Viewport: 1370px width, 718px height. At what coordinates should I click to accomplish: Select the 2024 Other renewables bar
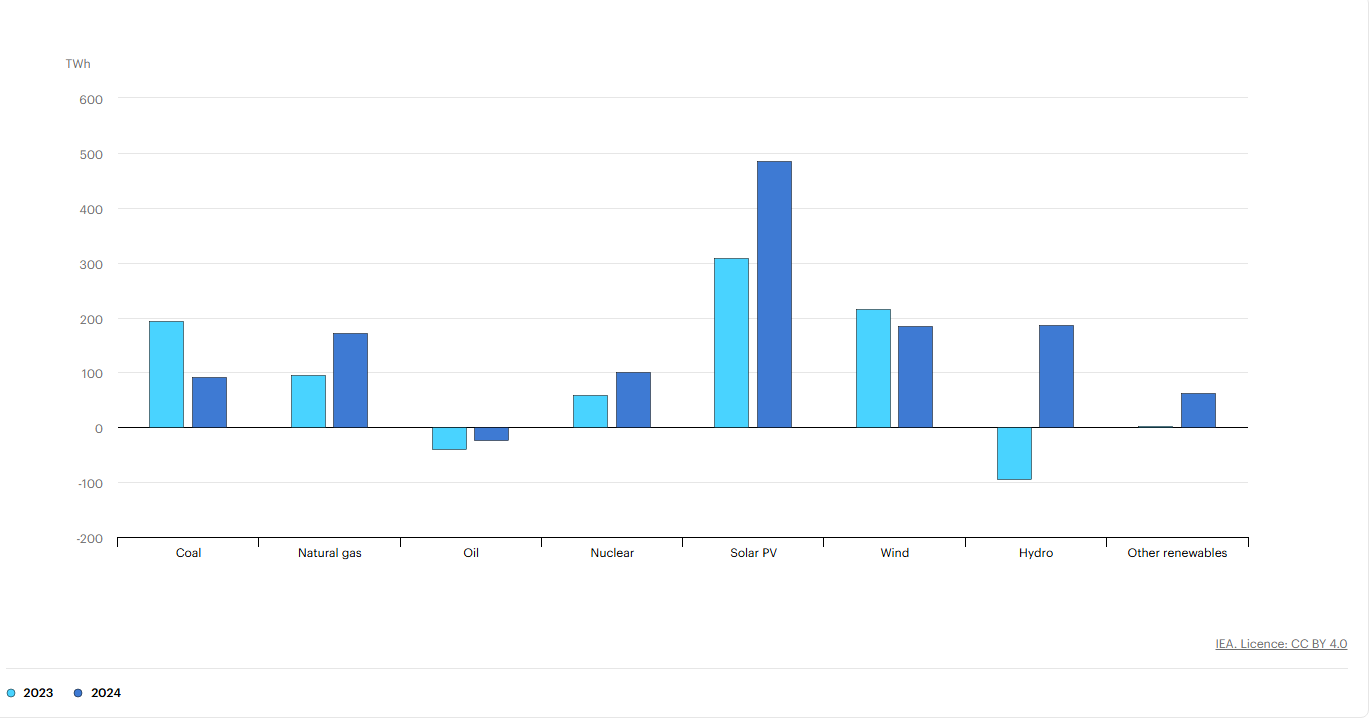(1198, 410)
